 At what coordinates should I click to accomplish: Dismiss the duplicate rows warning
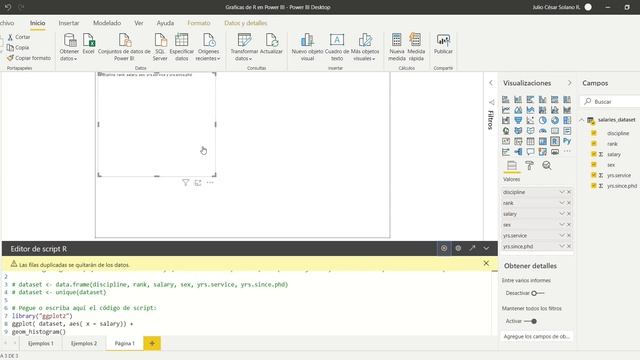(x=486, y=263)
